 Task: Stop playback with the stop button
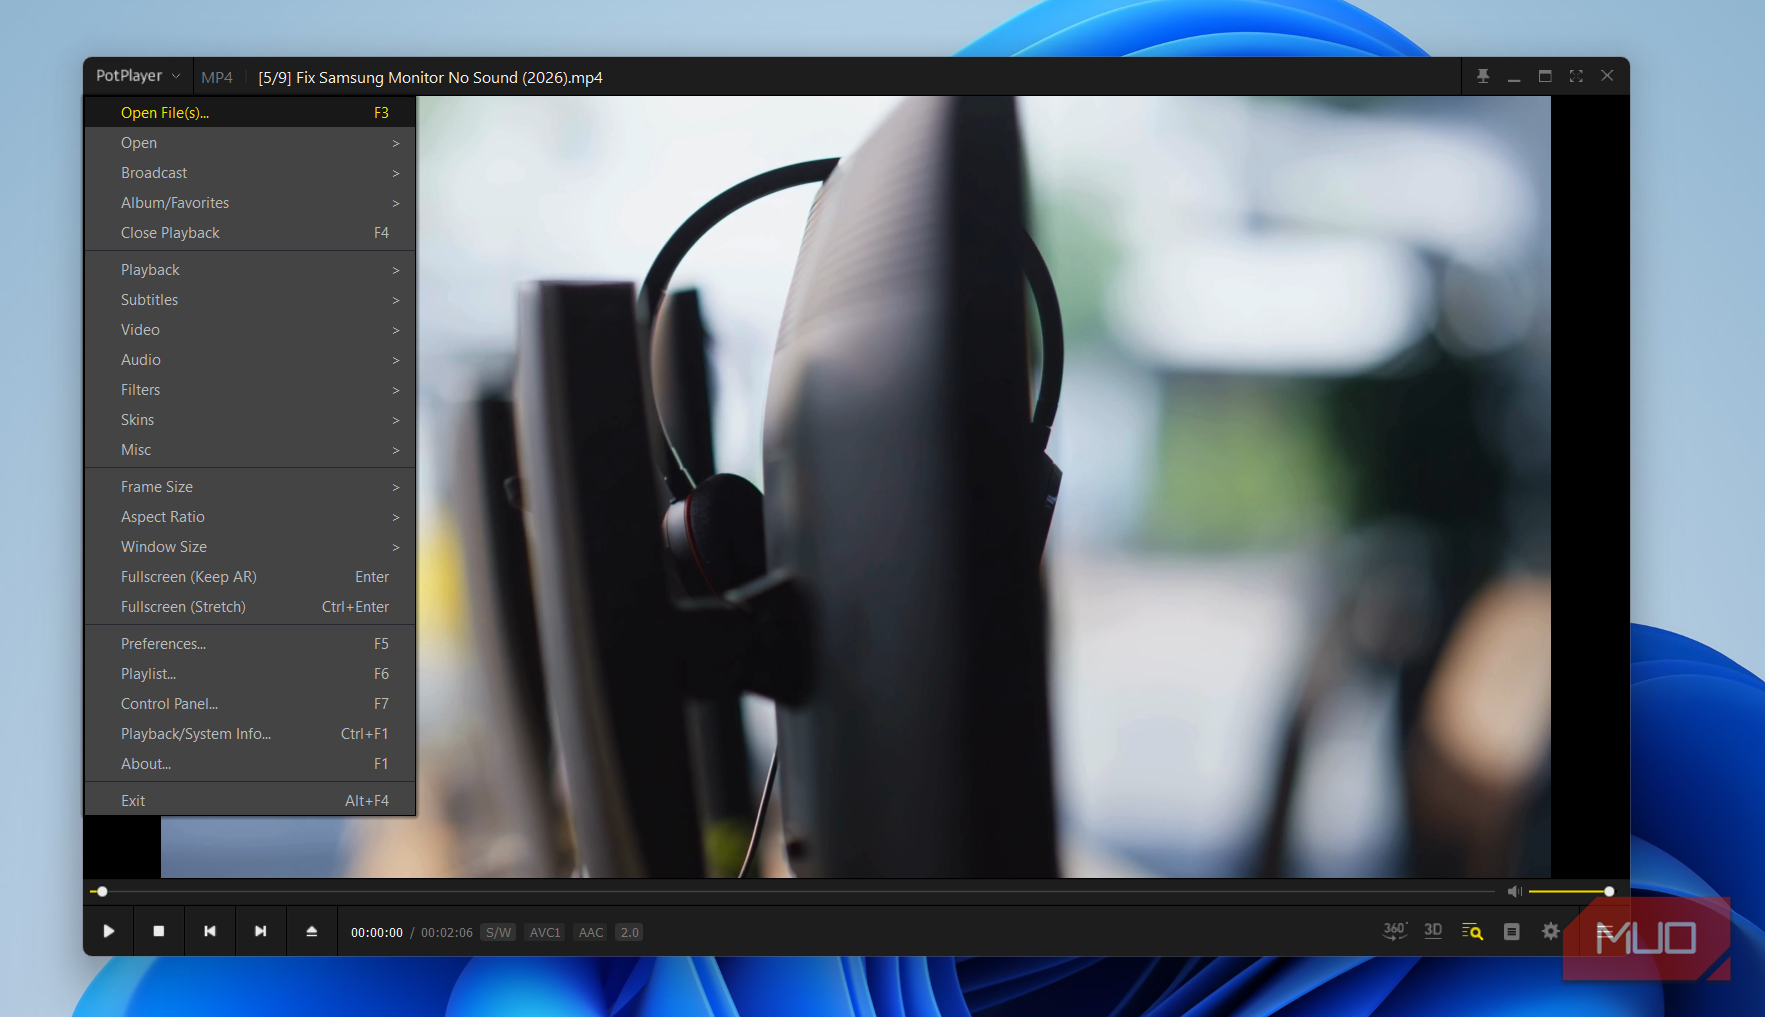tap(159, 931)
